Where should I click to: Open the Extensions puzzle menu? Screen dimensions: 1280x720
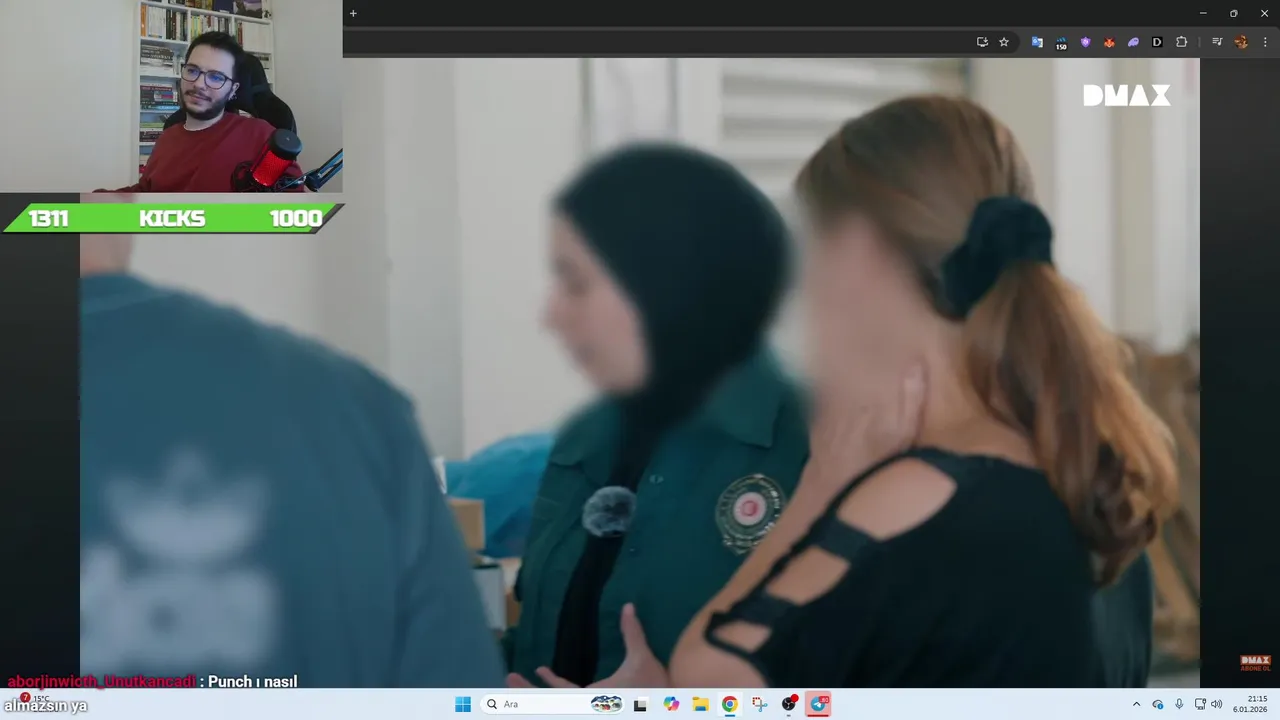(1181, 42)
